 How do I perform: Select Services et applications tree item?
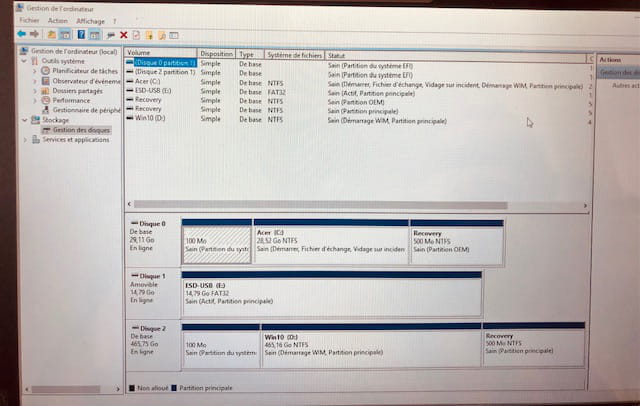(76, 140)
